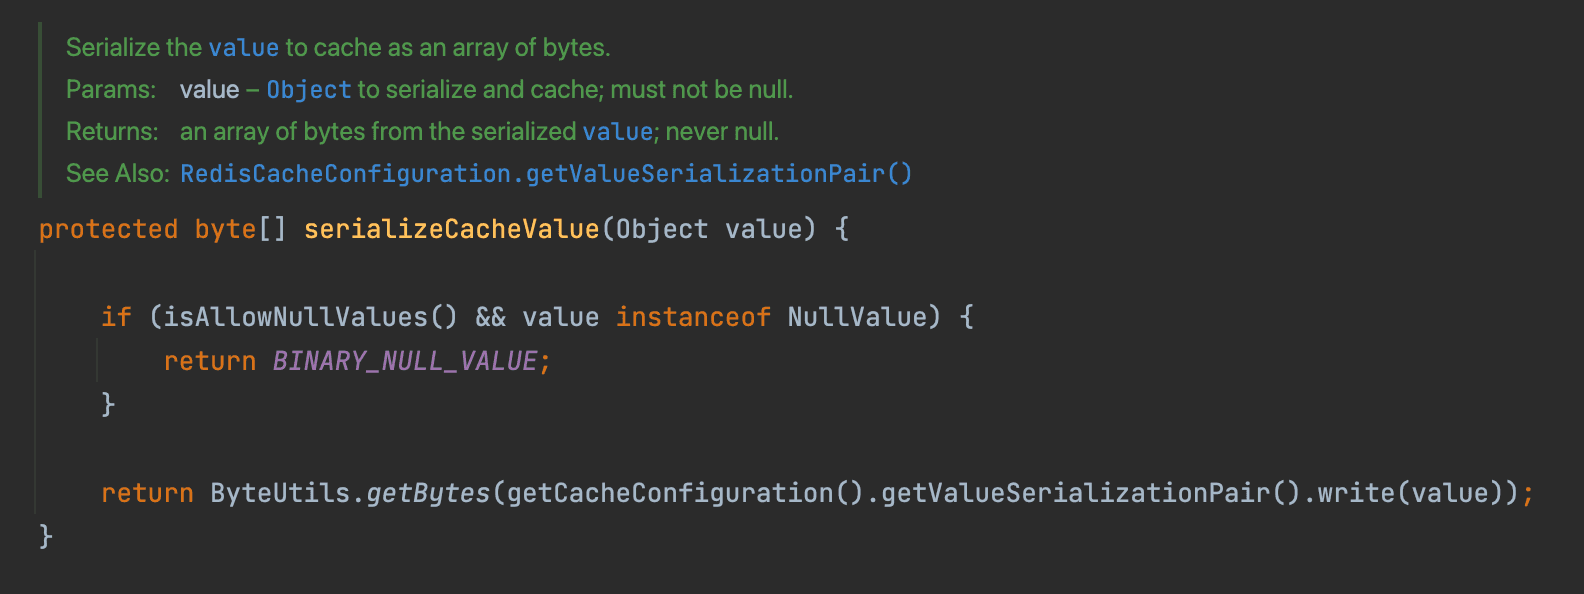
Task: Click the instanceof keyword
Action: click(x=692, y=318)
